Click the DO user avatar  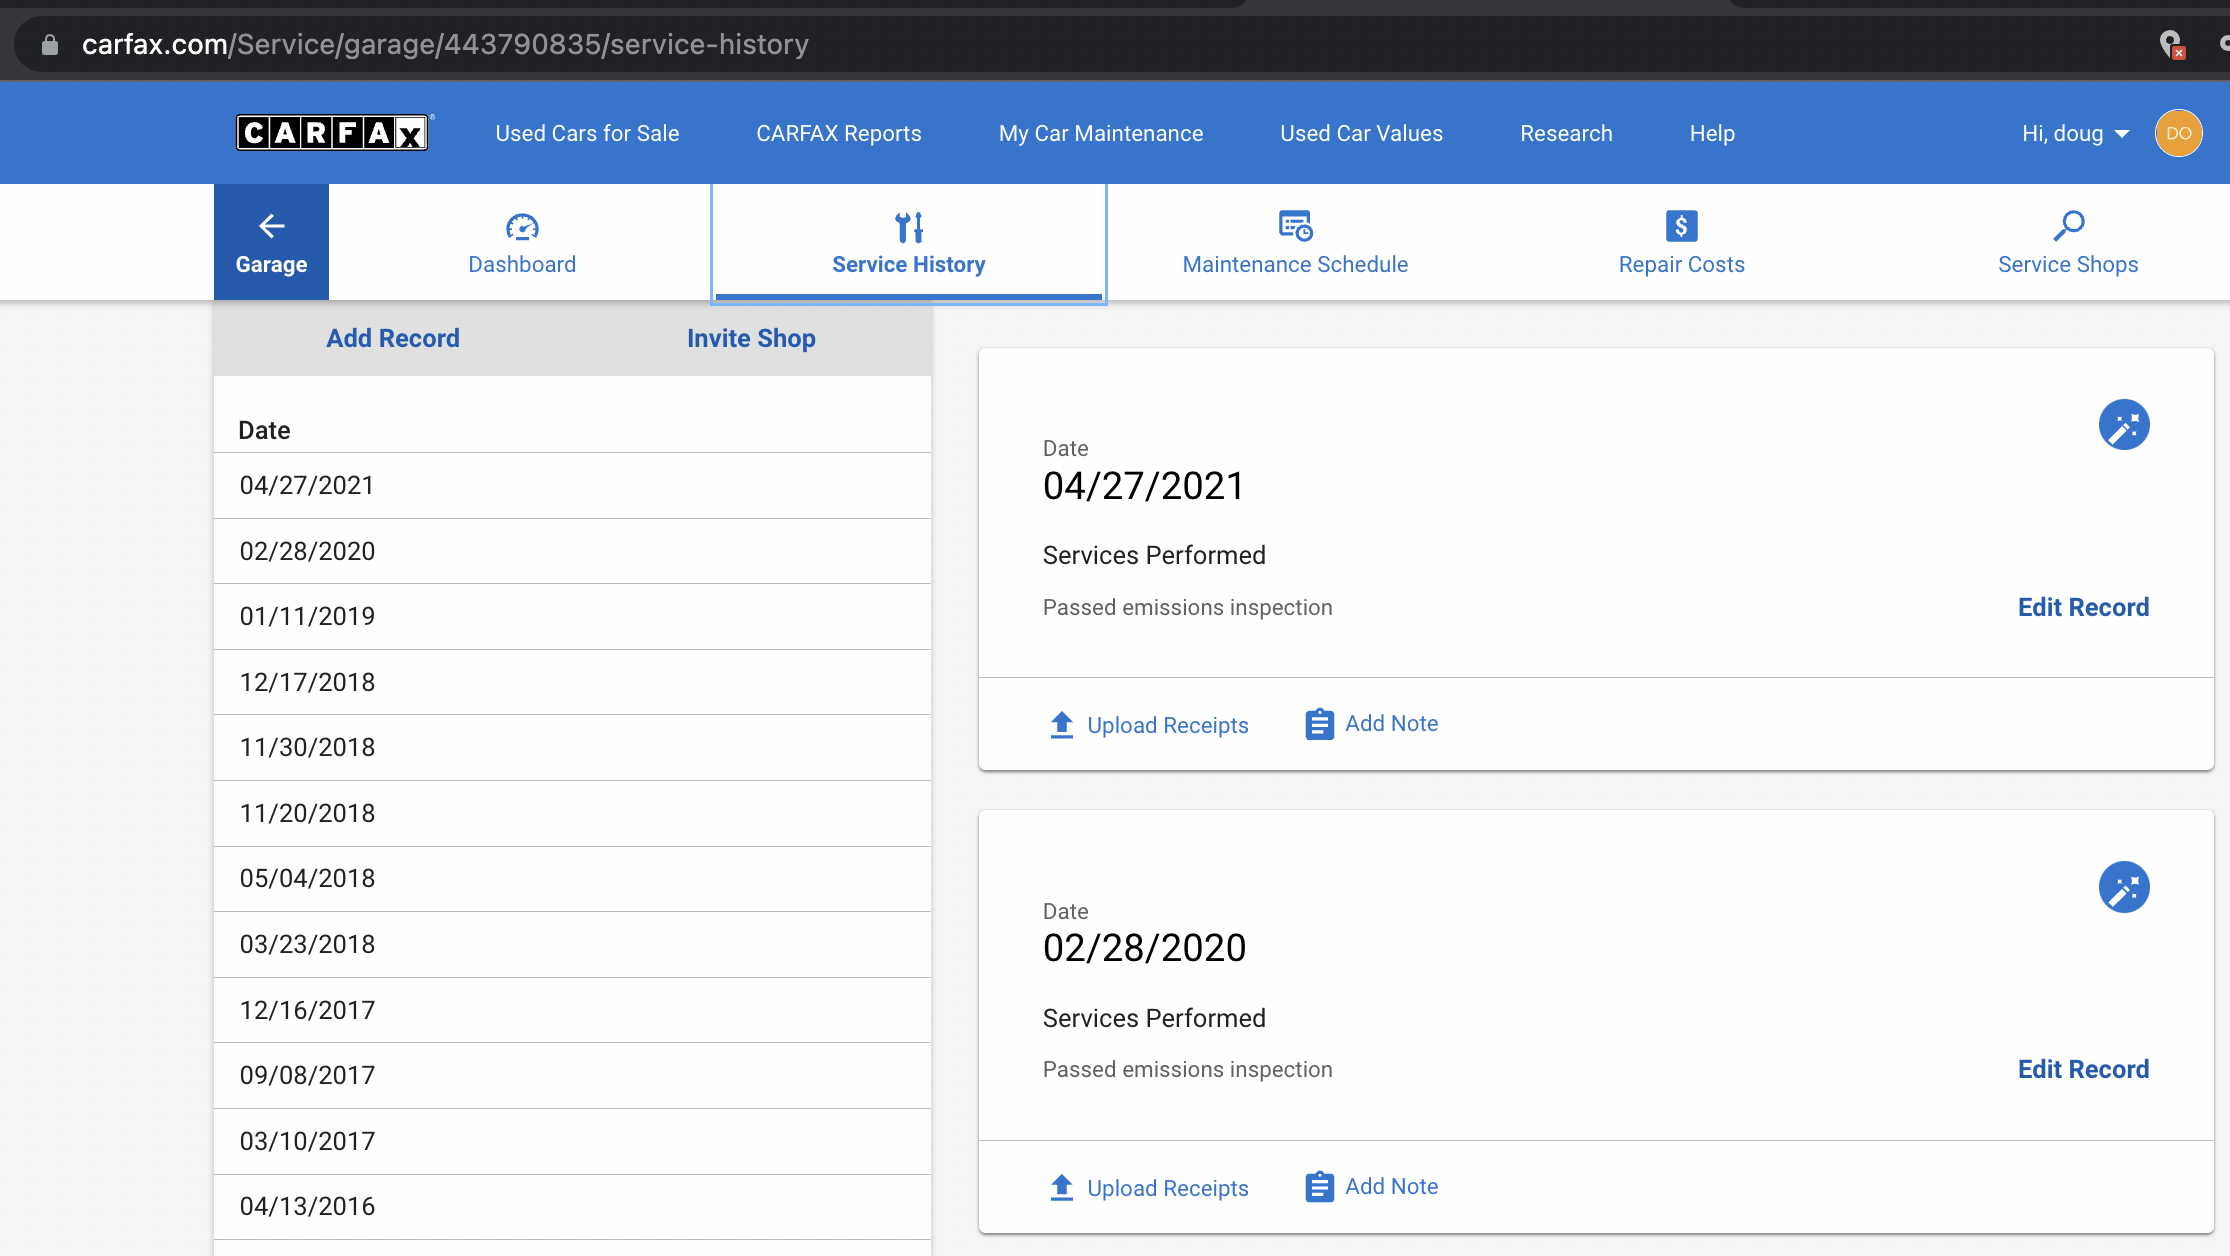point(2178,133)
